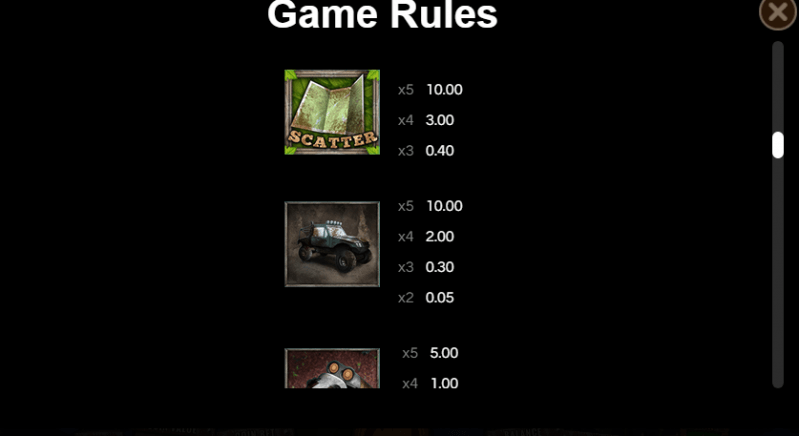Click scrollbar track above the thumb

coord(778,87)
